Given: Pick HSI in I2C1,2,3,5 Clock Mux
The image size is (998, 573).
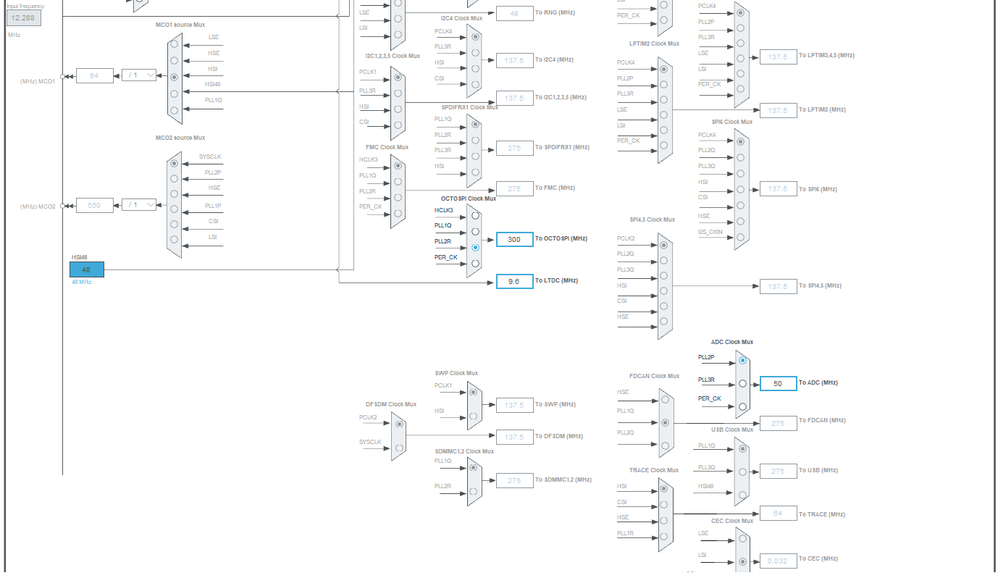Looking at the screenshot, I should (x=398, y=109).
